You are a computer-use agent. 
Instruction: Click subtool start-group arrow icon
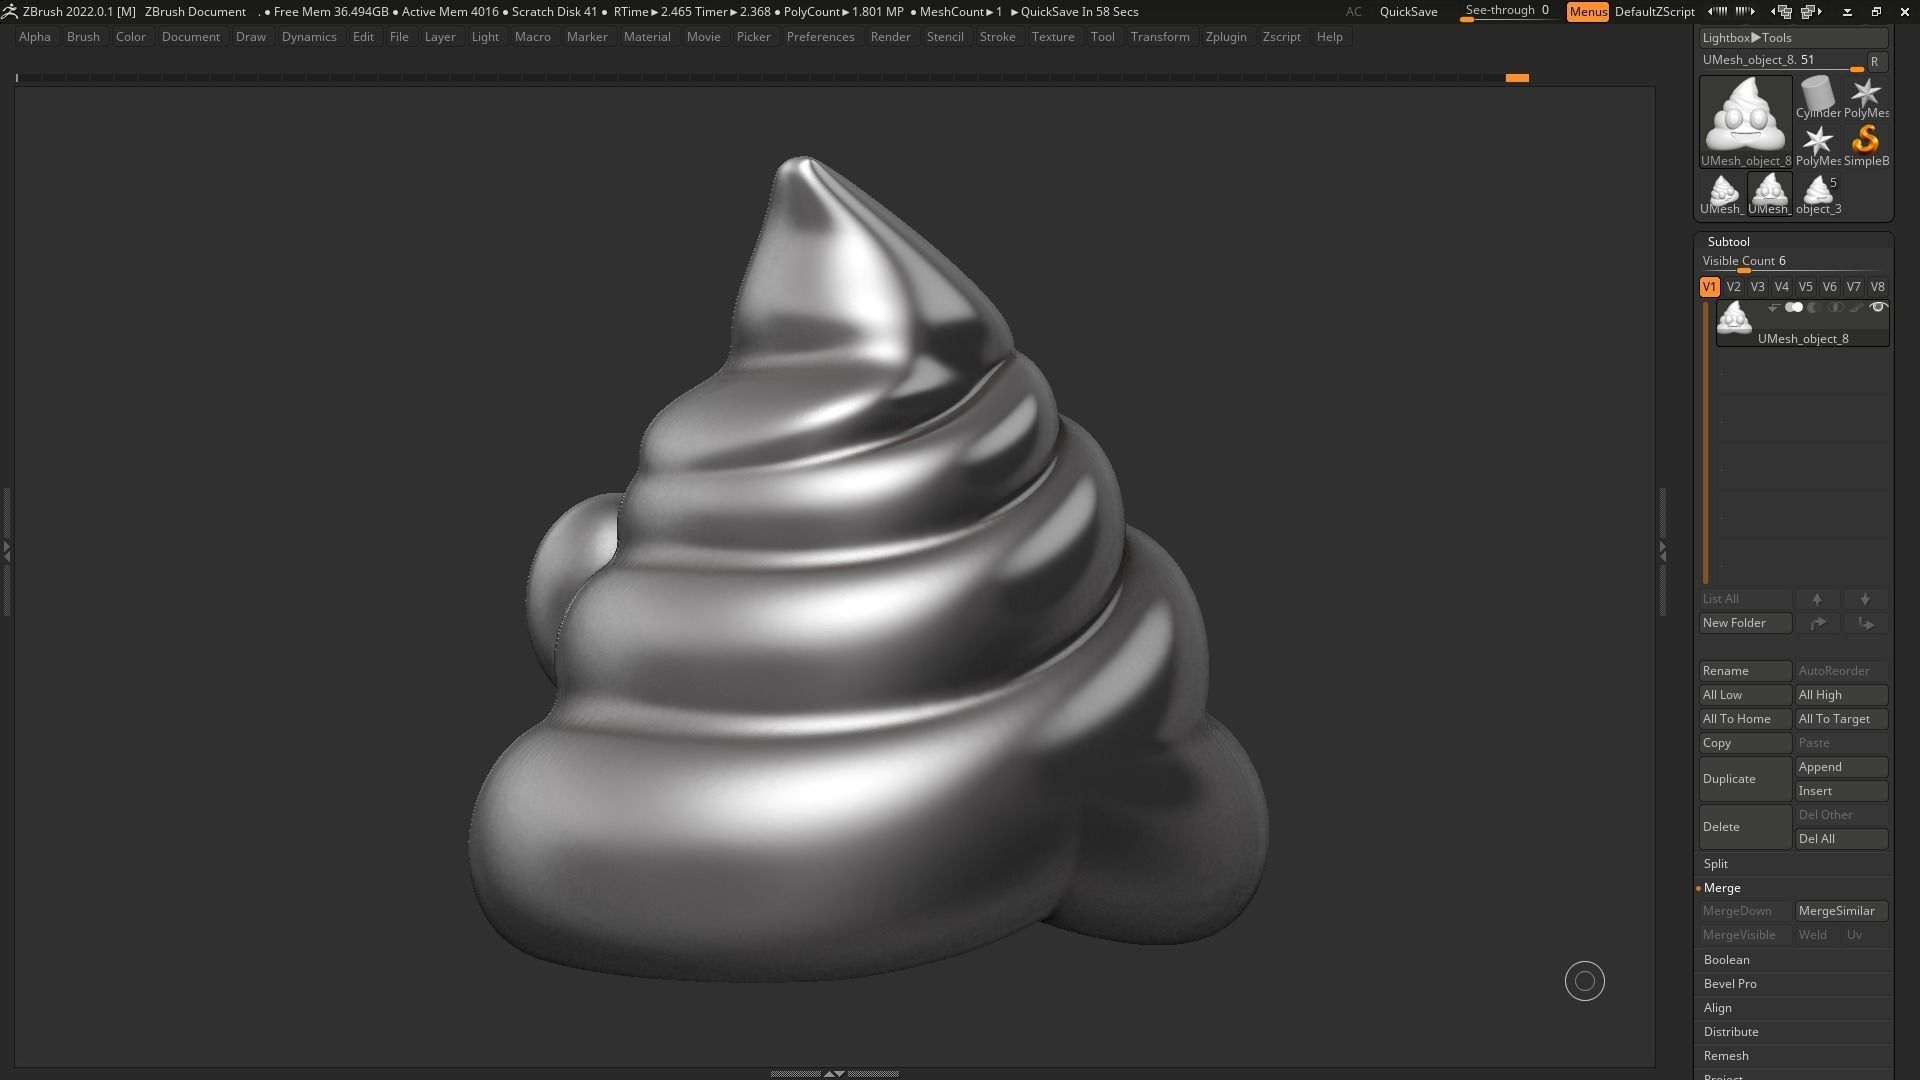[x=1773, y=308]
